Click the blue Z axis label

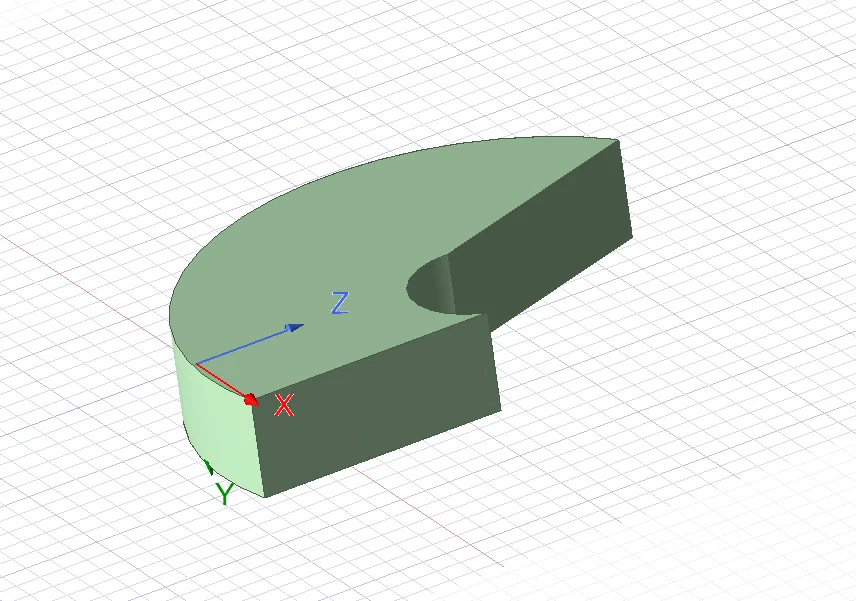coord(340,303)
